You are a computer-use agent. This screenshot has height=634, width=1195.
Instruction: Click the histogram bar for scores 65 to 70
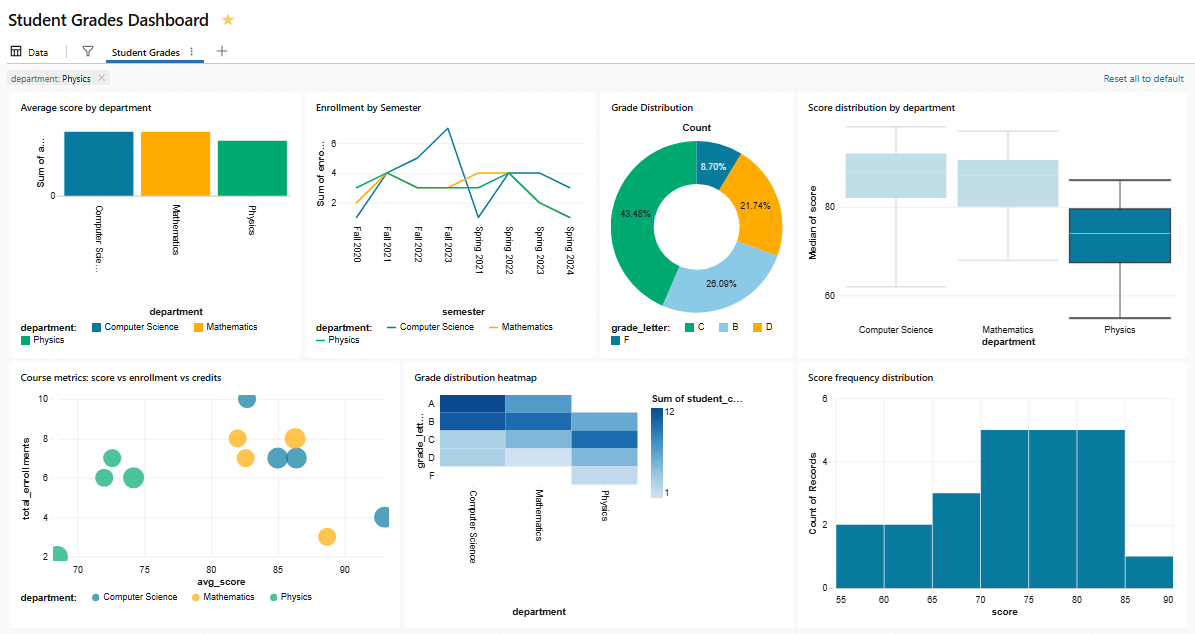956,540
